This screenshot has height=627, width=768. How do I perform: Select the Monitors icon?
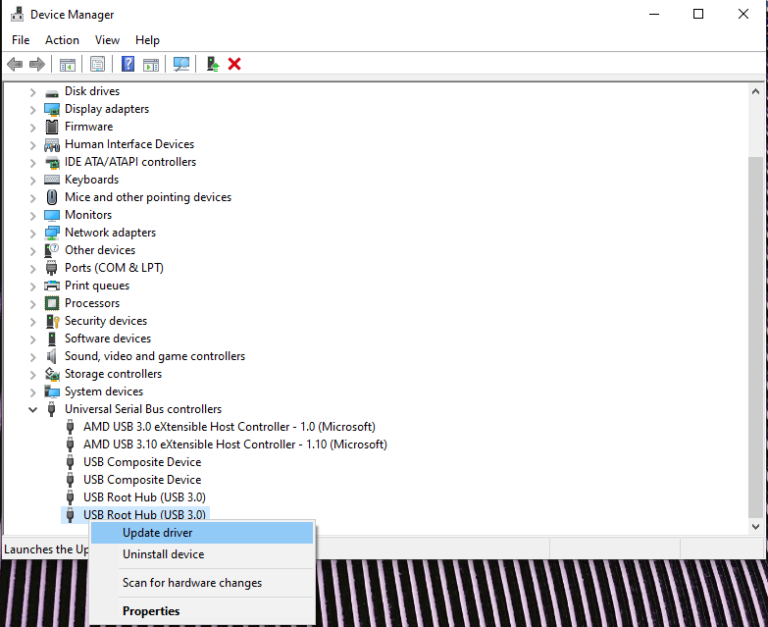click(x=52, y=215)
